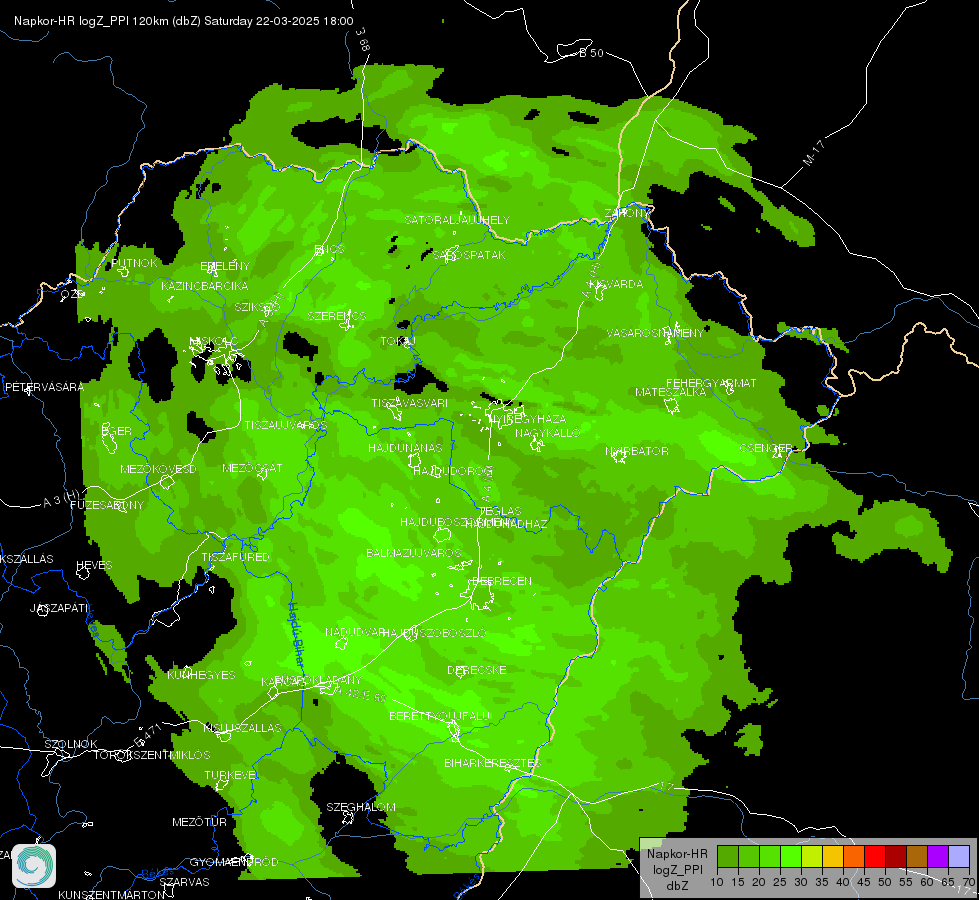Click the EDELENY city label
Image resolution: width=979 pixels, height=900 pixels.
tap(225, 266)
